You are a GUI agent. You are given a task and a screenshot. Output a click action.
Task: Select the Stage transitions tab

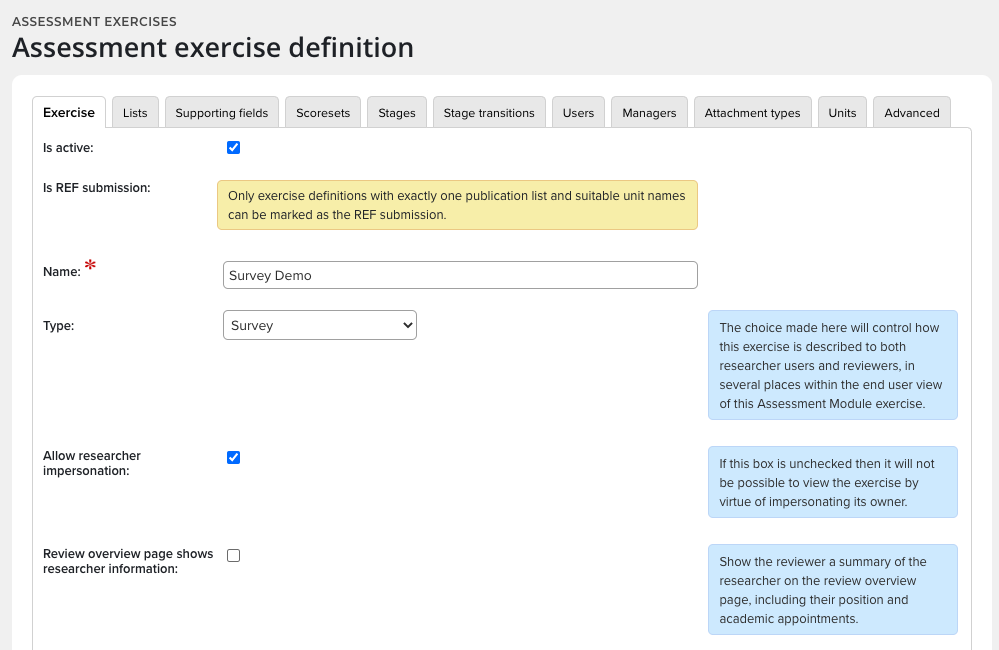(x=489, y=113)
